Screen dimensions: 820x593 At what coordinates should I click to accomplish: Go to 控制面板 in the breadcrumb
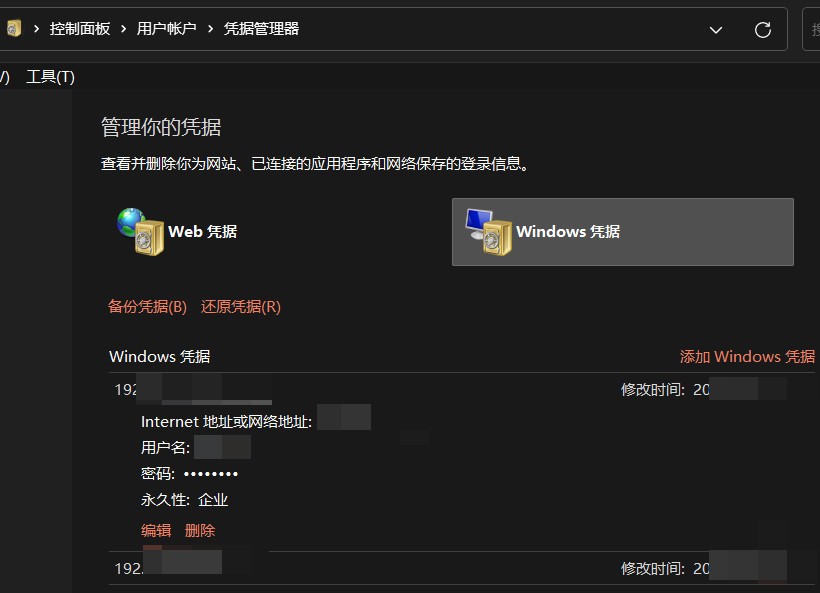click(x=79, y=29)
